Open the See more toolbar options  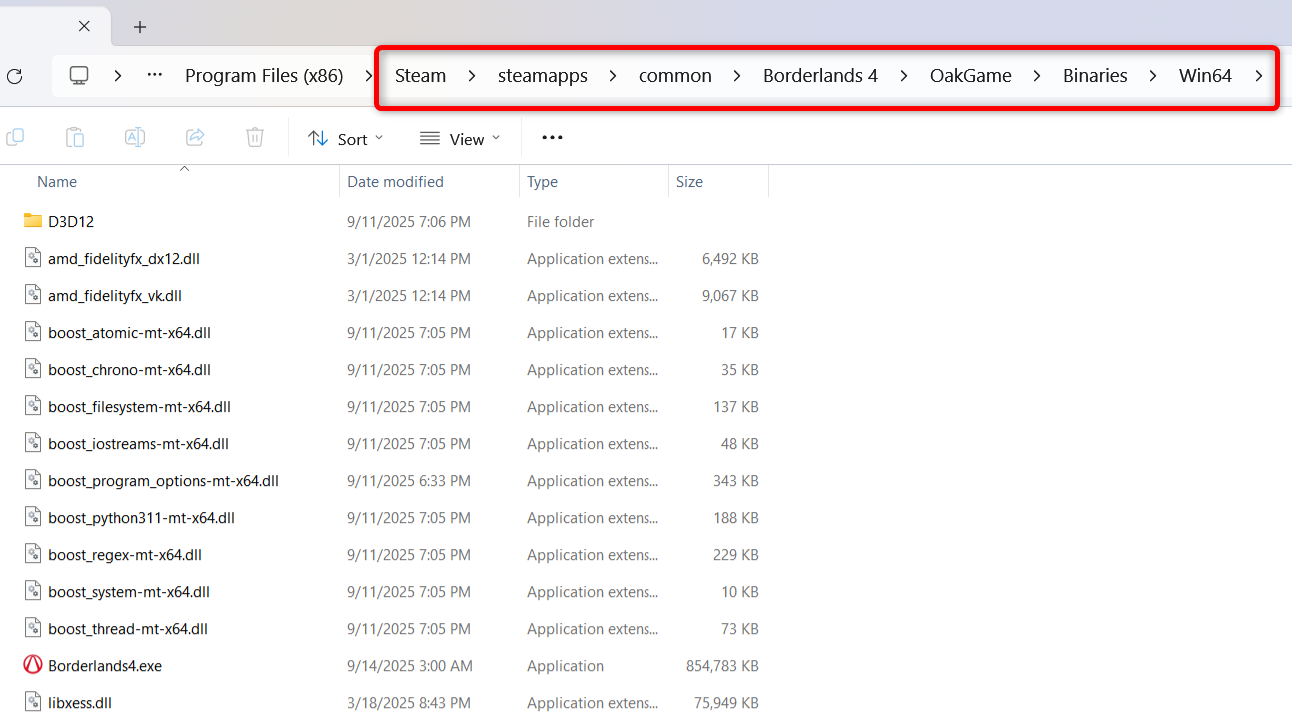[552, 138]
